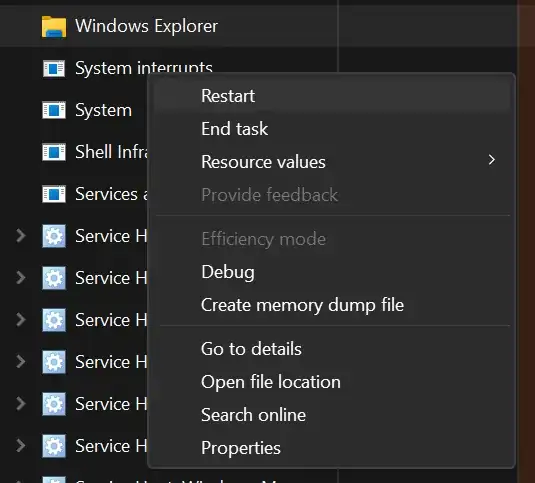Select the 'Services a' process name
The width and height of the screenshot is (535, 483).
coord(112,194)
